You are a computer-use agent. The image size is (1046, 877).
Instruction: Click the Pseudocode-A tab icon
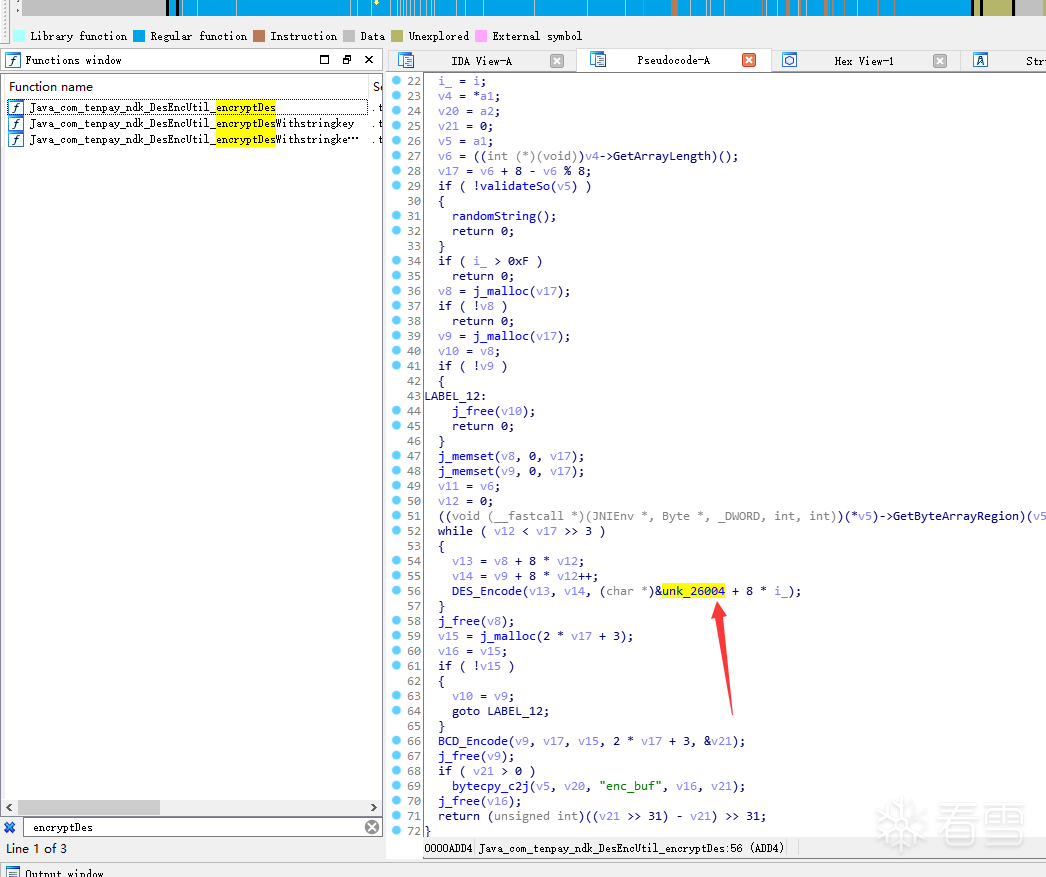[598, 60]
